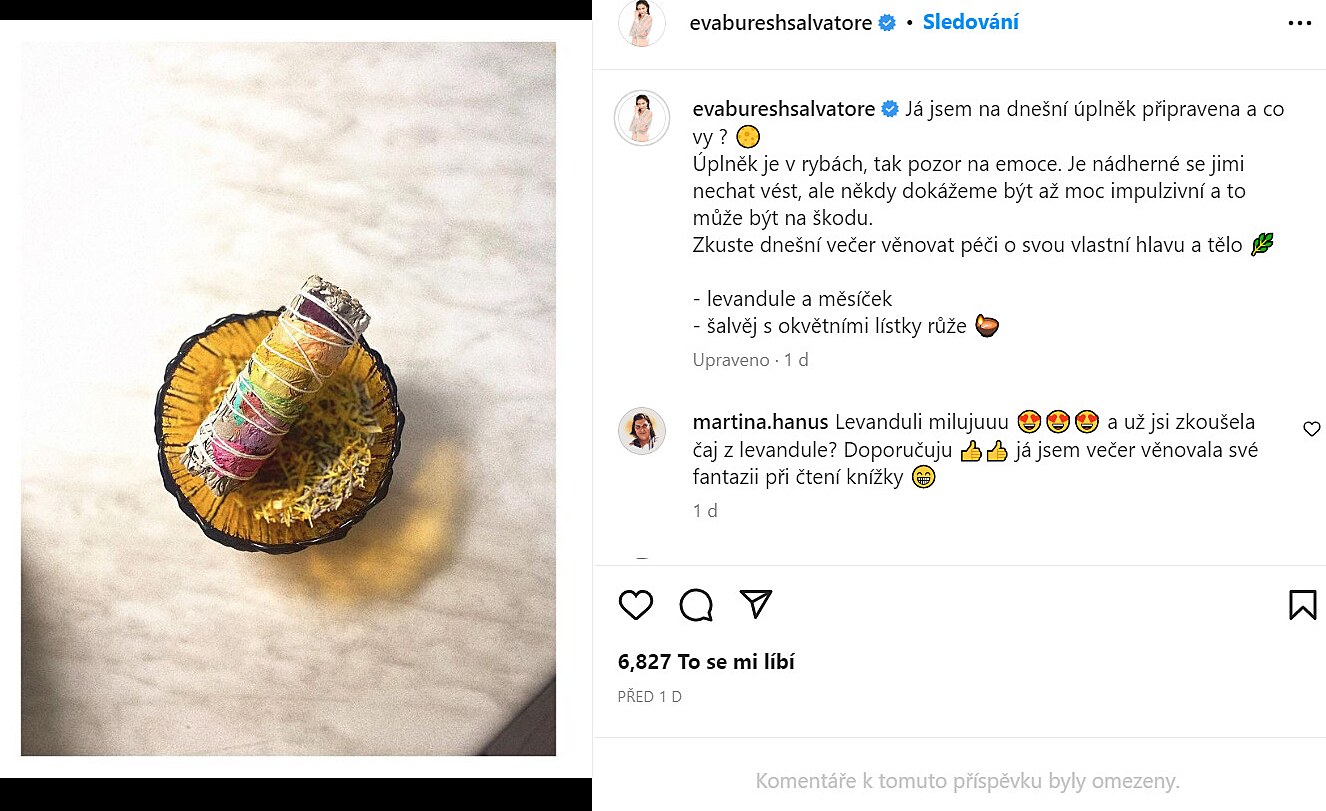Share post with paper plane icon
This screenshot has height=811, width=1326.
coord(756,604)
